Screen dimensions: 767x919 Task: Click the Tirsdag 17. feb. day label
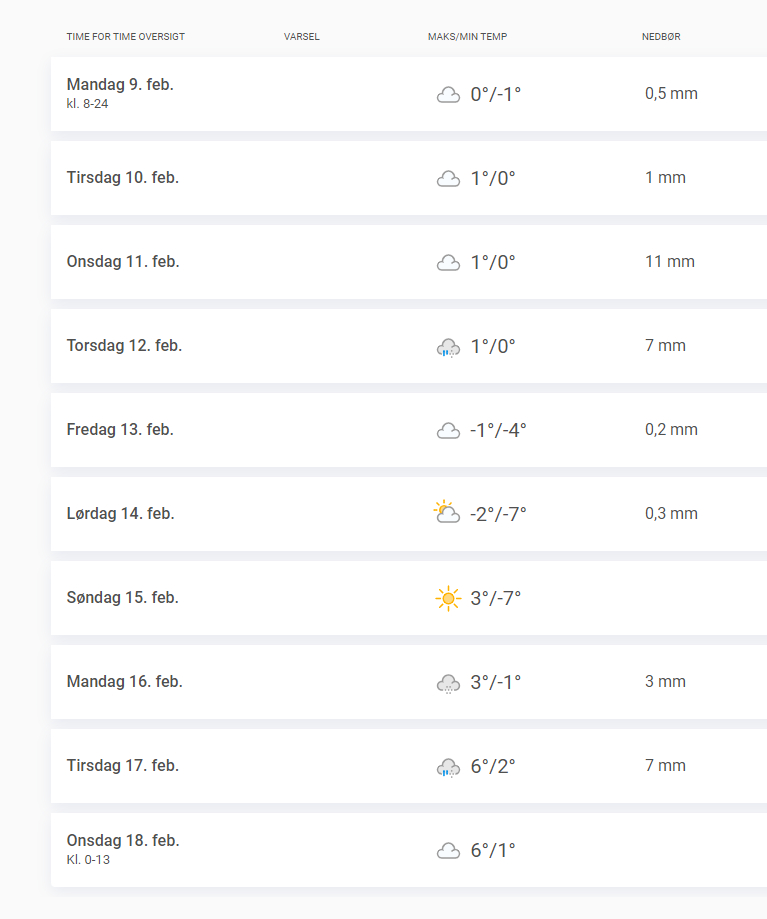point(122,766)
